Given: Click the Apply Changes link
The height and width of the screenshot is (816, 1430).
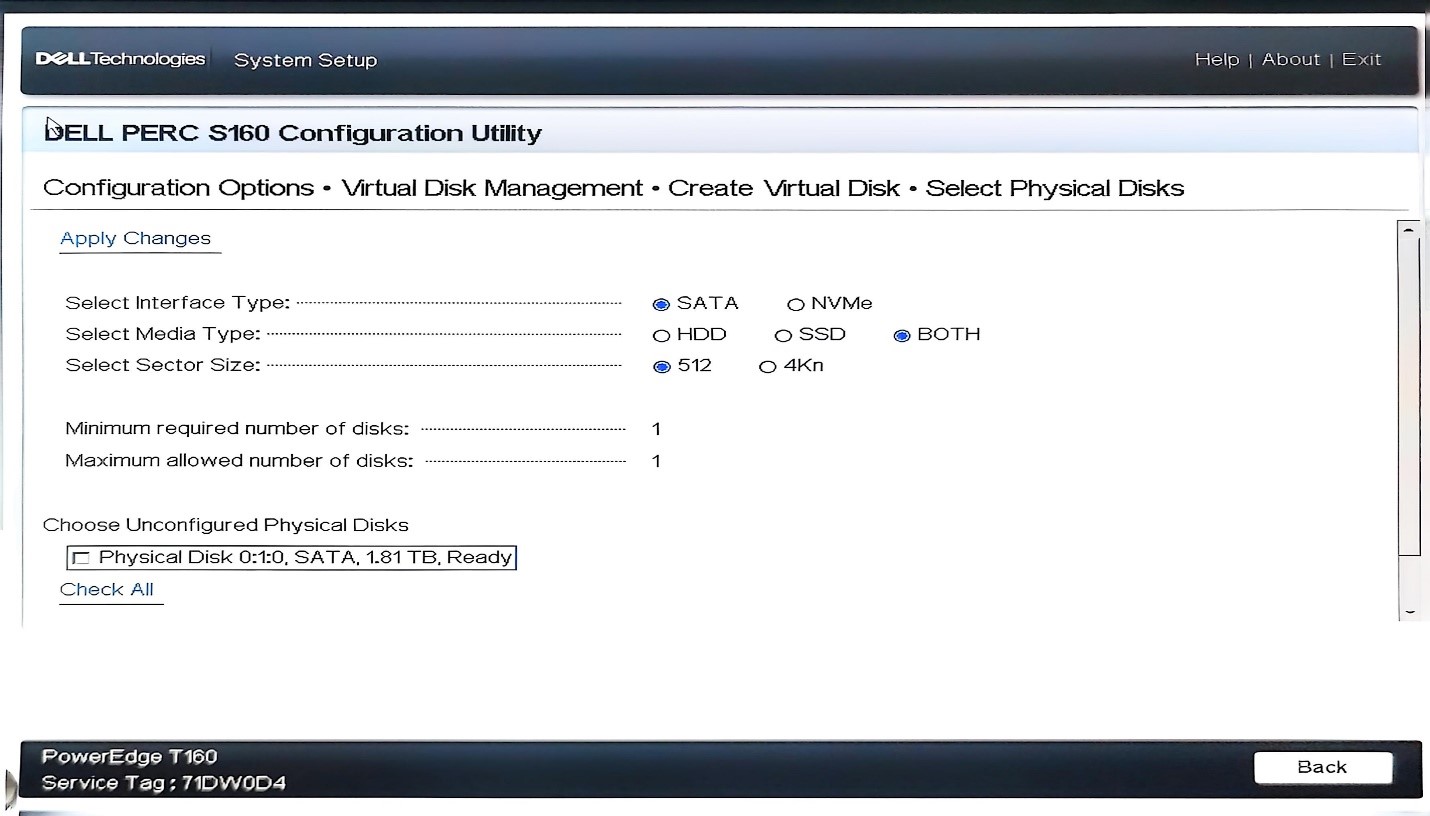Looking at the screenshot, I should [136, 238].
